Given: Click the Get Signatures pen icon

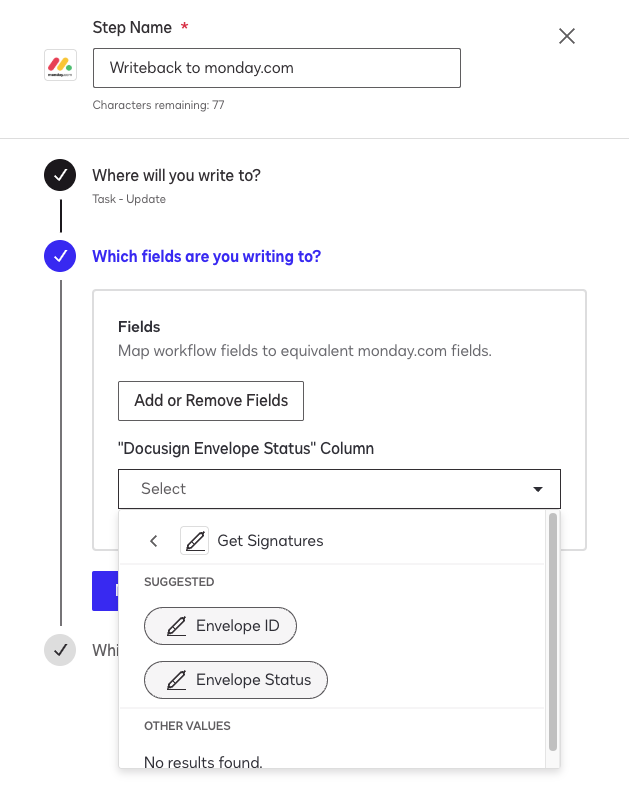Looking at the screenshot, I should tap(194, 541).
